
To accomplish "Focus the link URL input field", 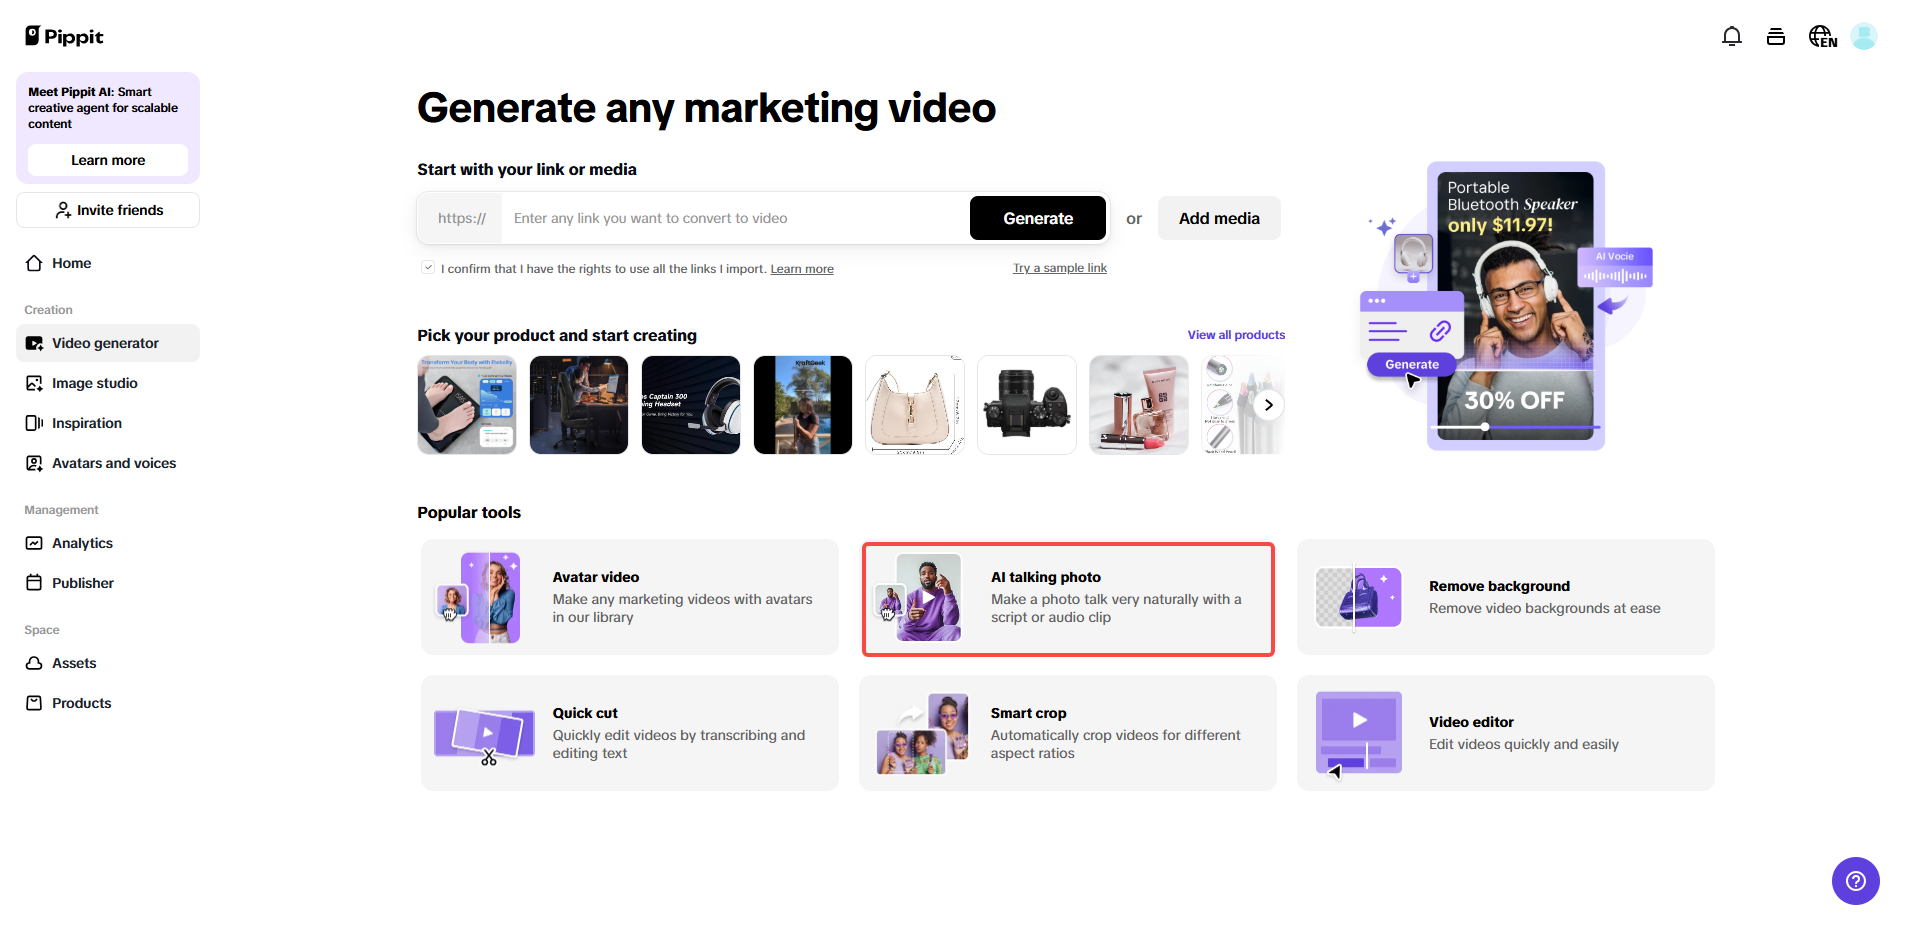I will click(736, 218).
